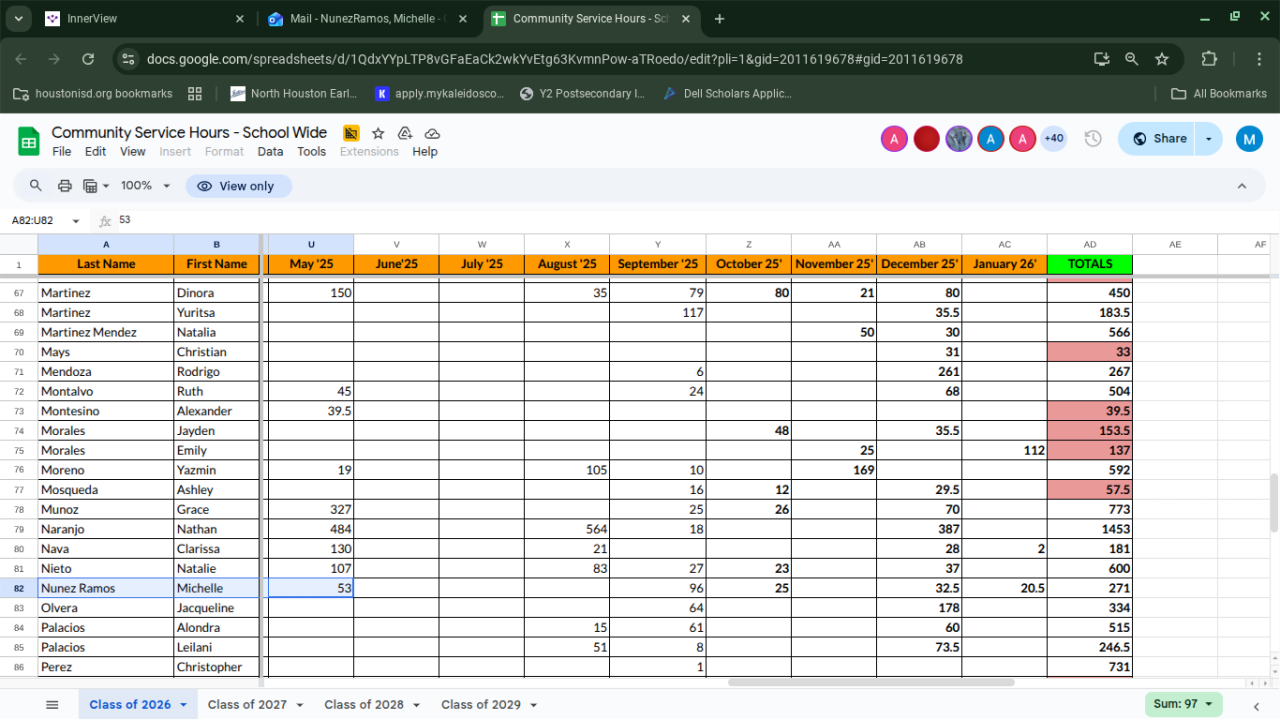Open Chrome extensions puzzle icon
Viewport: 1280px width, 720px height.
click(1208, 59)
